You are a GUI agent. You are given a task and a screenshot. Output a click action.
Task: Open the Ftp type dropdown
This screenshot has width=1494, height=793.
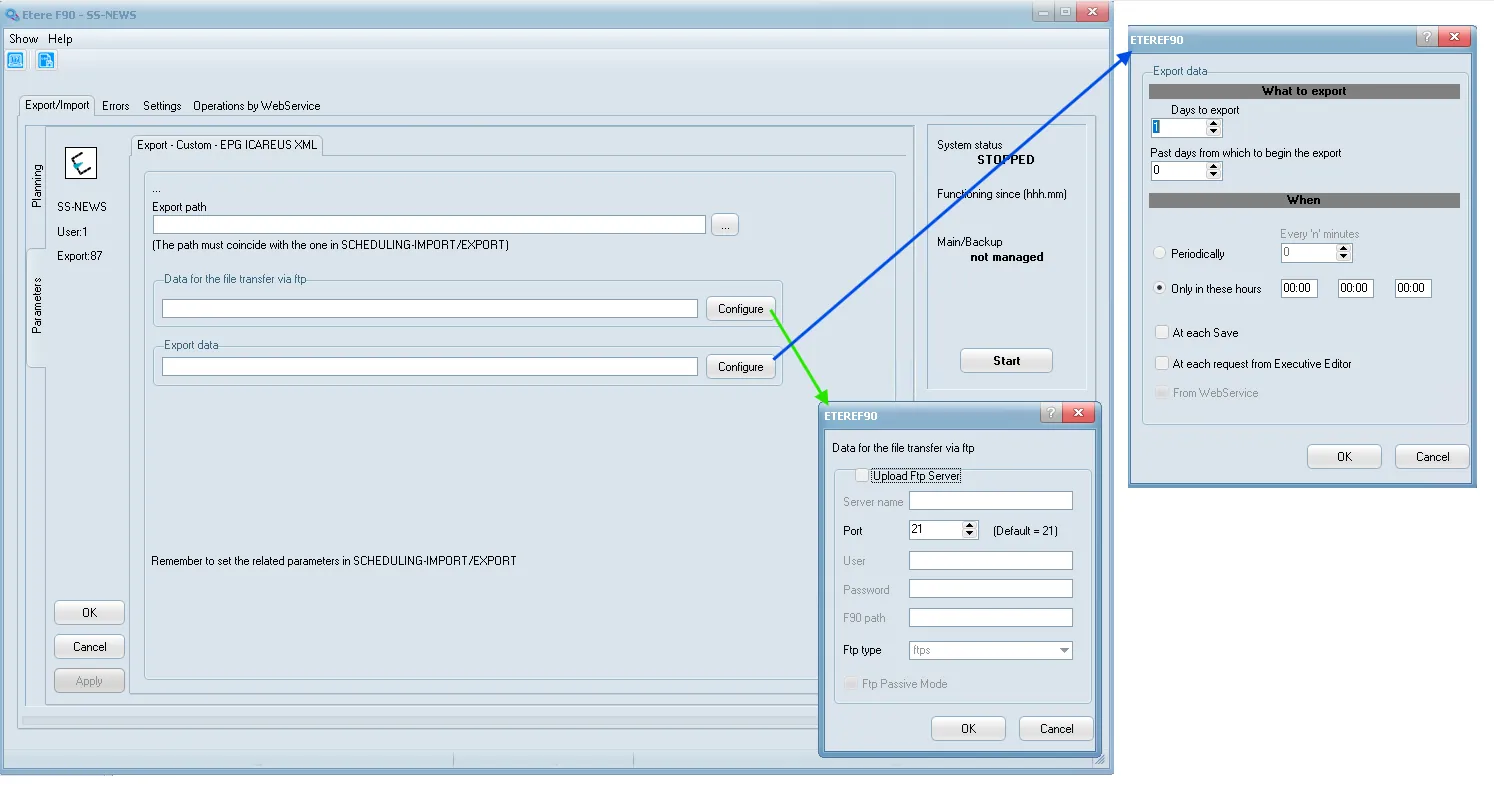click(1063, 650)
